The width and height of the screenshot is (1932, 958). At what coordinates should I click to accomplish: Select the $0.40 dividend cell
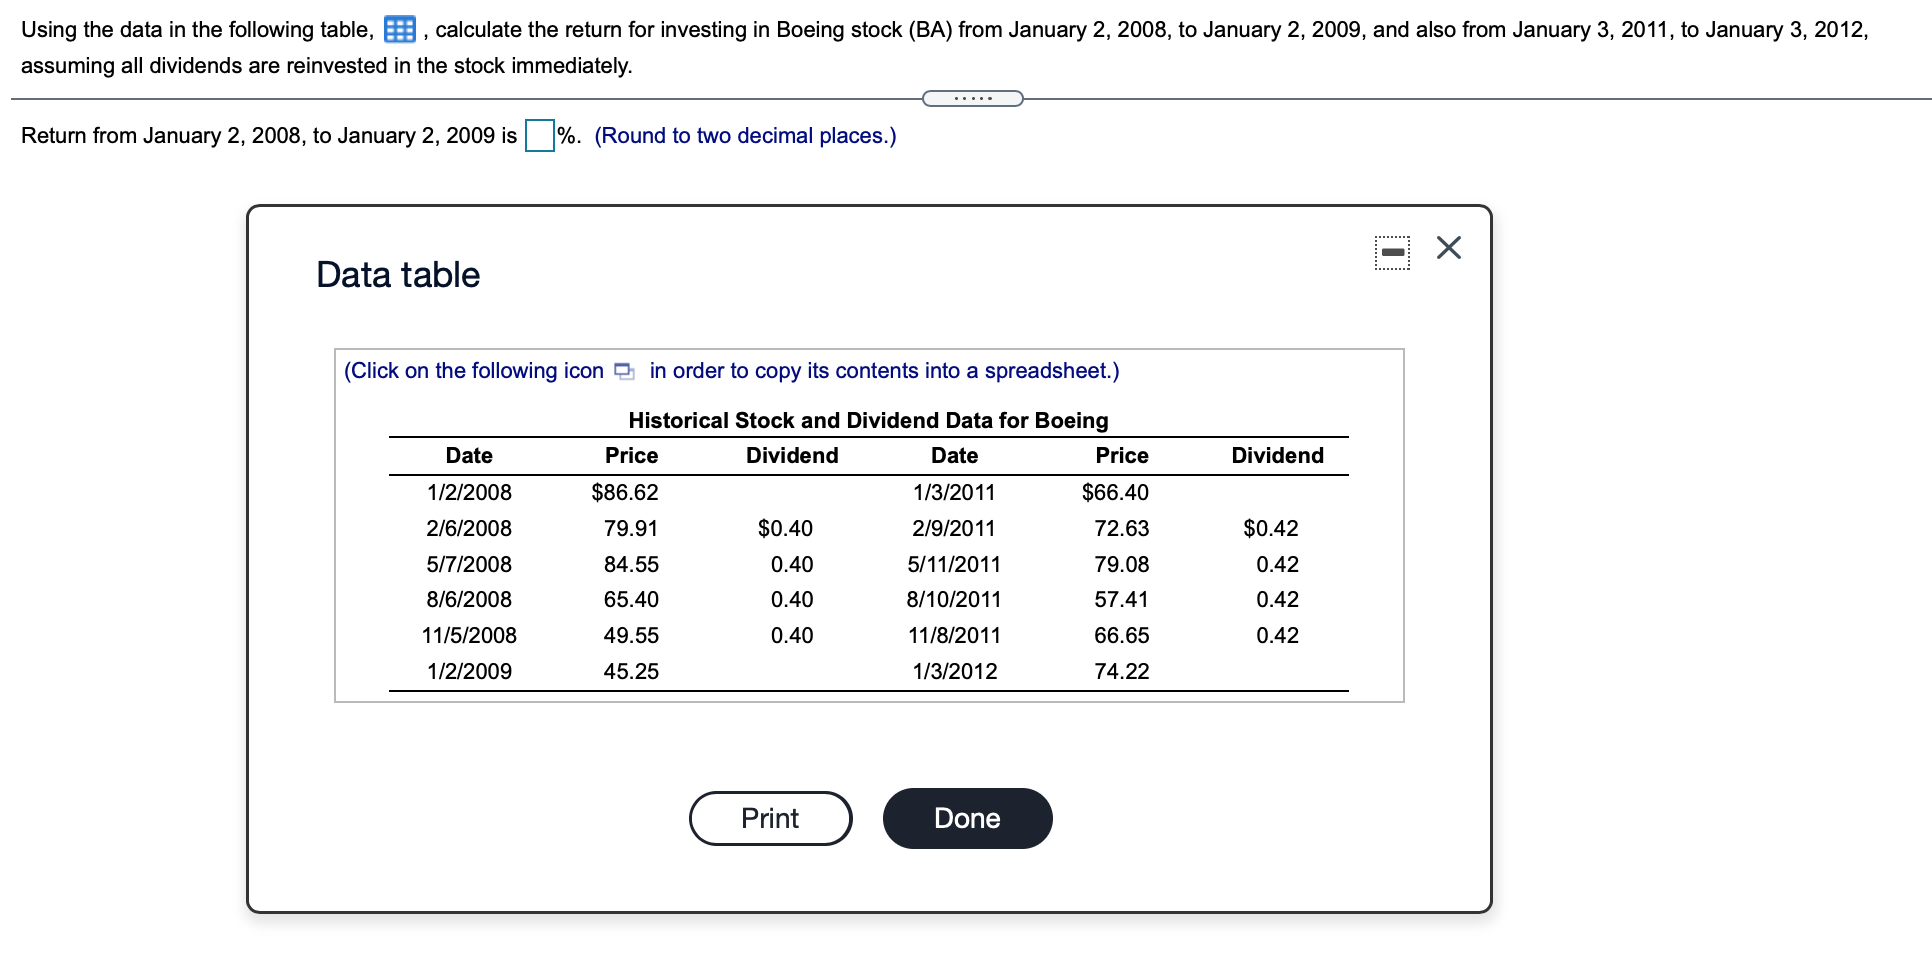(x=785, y=528)
